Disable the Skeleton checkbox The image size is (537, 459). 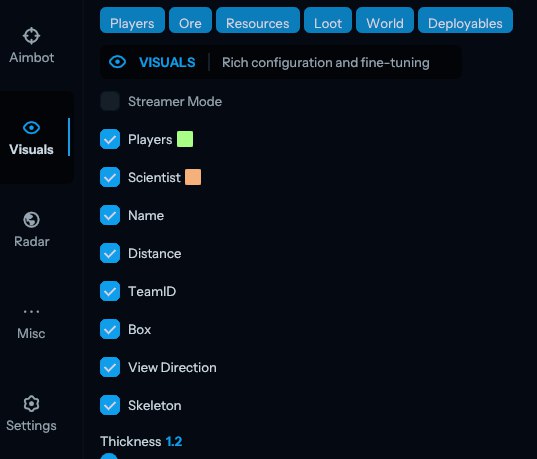110,405
